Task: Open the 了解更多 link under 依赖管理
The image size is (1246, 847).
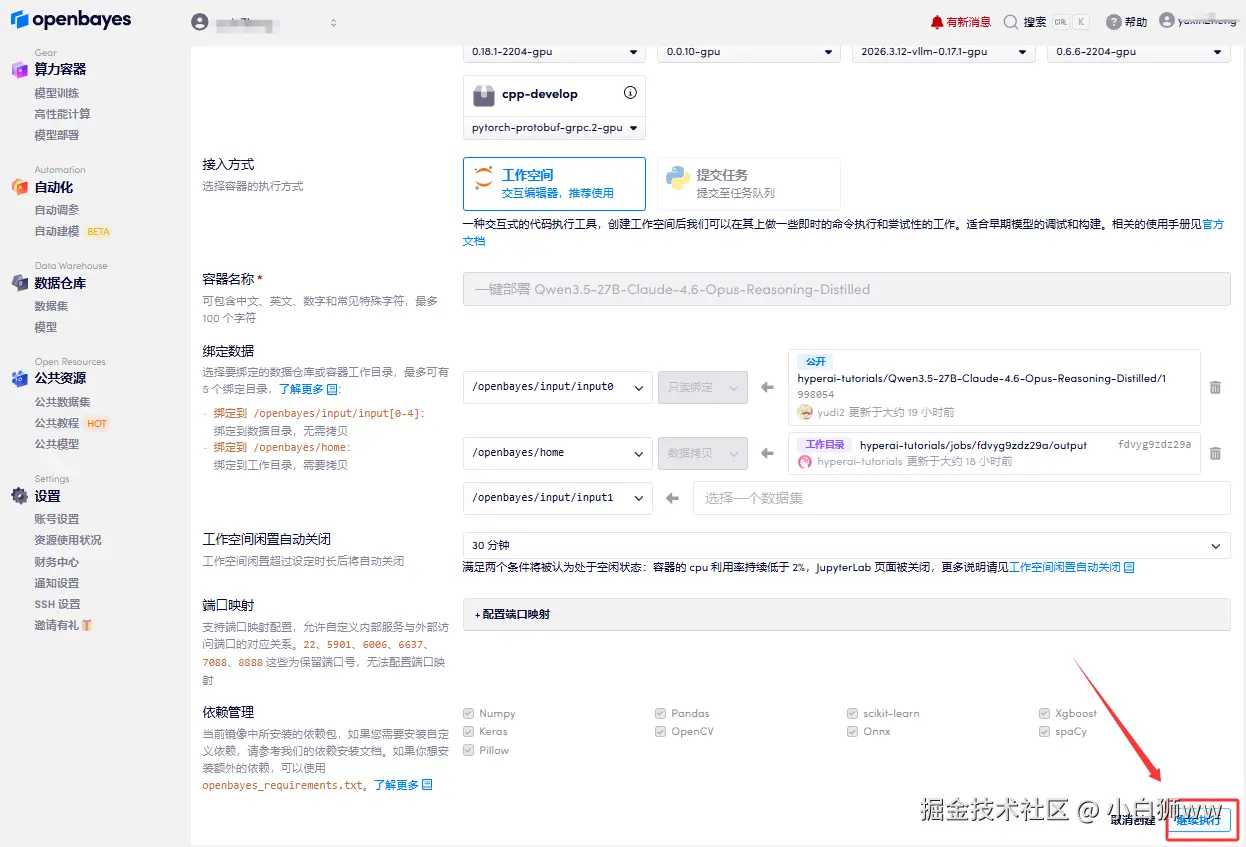Action: [x=403, y=785]
